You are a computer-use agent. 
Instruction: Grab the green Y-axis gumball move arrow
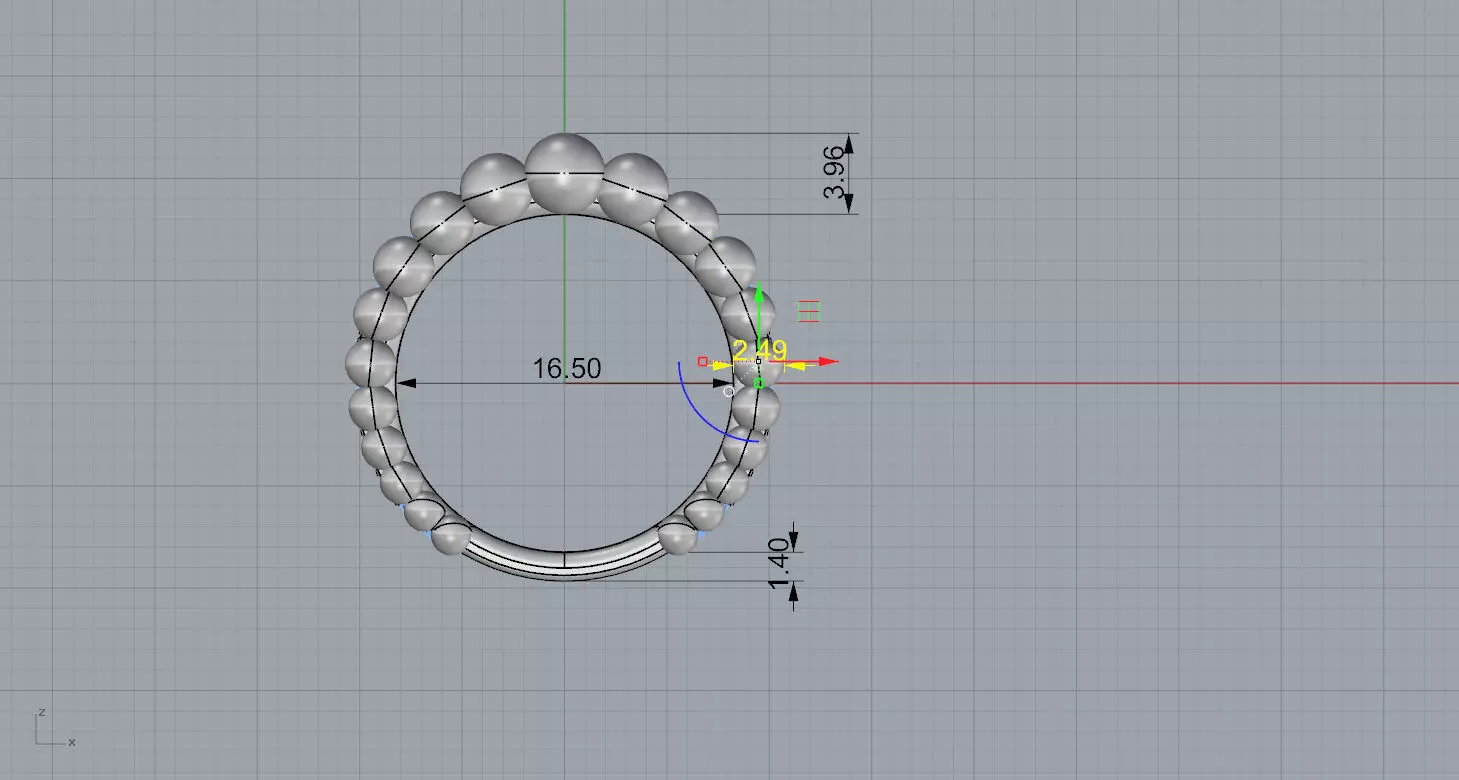point(759,294)
